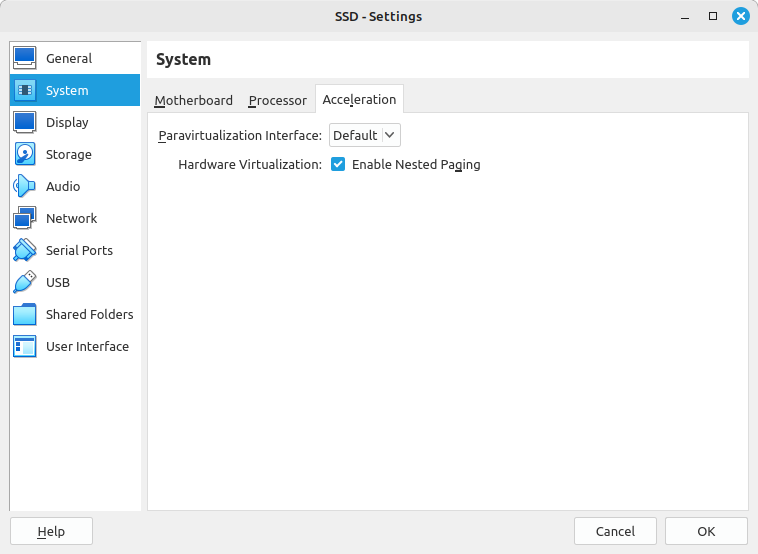Open Help for settings dialog
The width and height of the screenshot is (758, 554).
pyautogui.click(x=51, y=531)
